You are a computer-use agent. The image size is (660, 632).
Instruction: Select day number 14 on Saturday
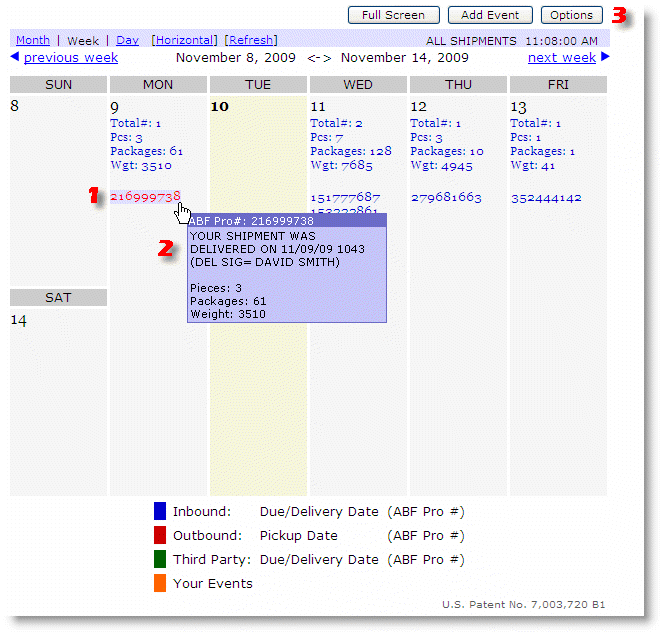point(19,321)
